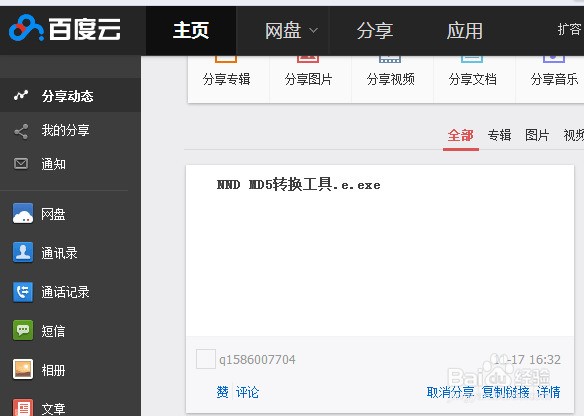Open the 文章 article icon
Viewport: 584px width, 416px height.
click(x=23, y=407)
